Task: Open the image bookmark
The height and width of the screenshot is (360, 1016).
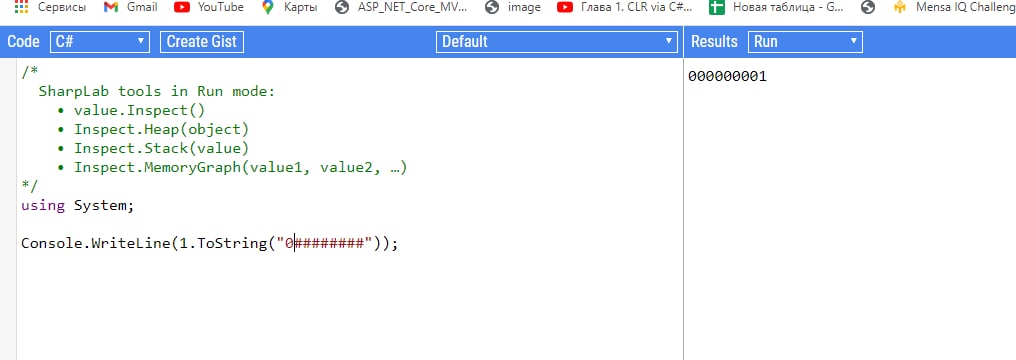Action: [x=513, y=7]
